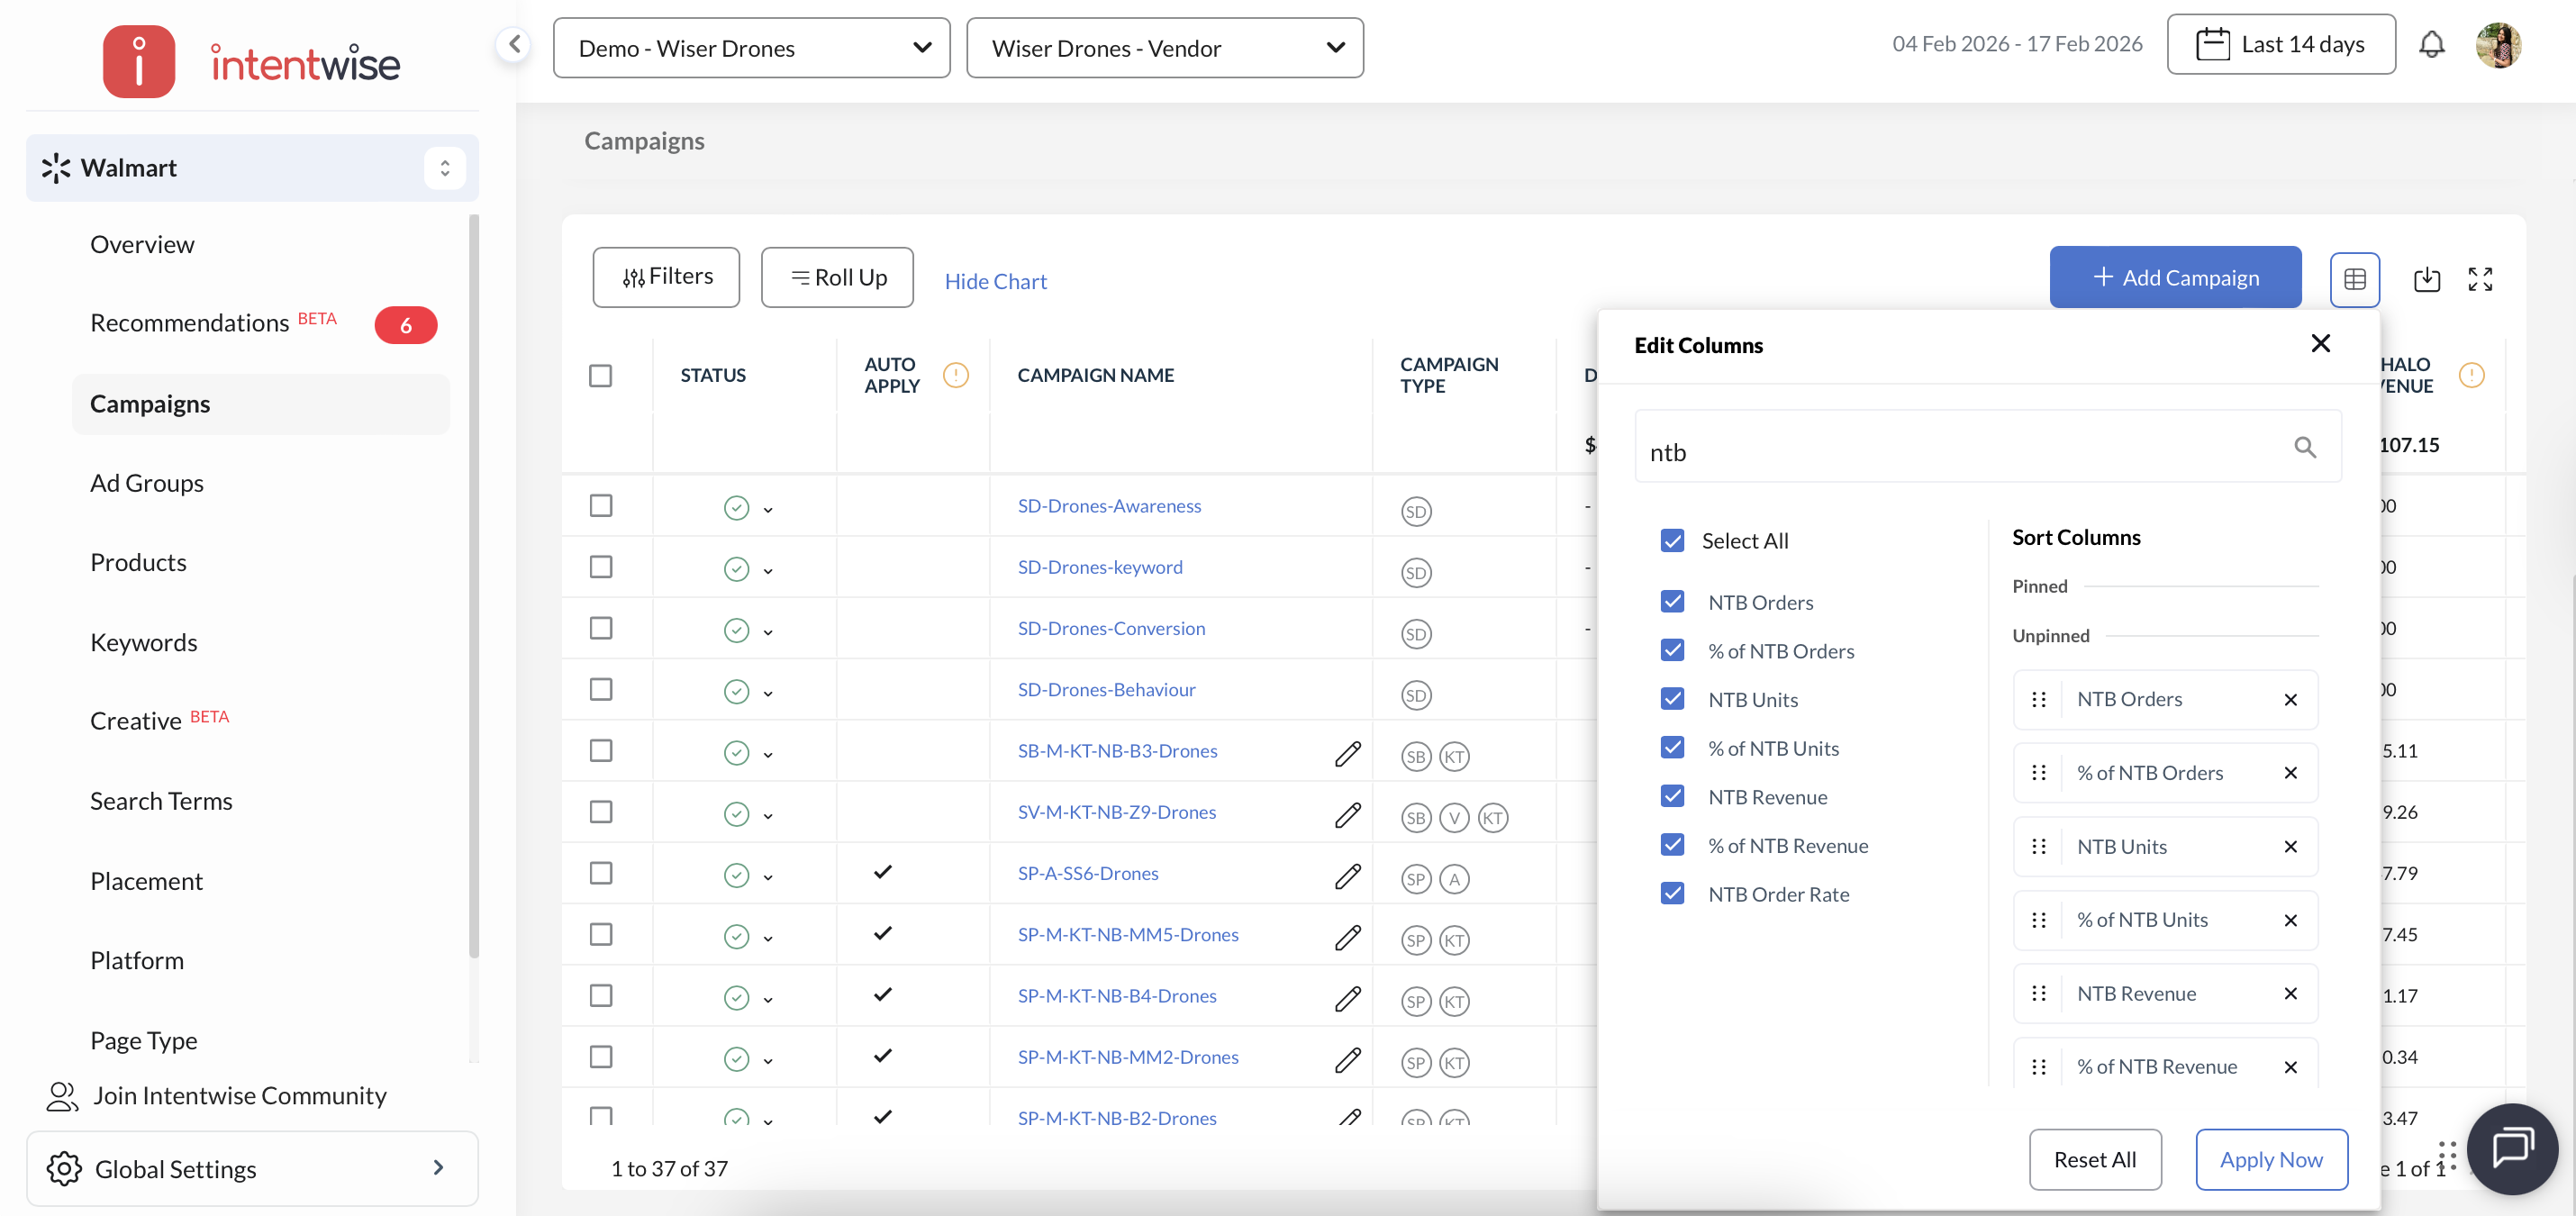Remove NTB Units from sorted columns
The image size is (2576, 1216).
[x=2290, y=847]
